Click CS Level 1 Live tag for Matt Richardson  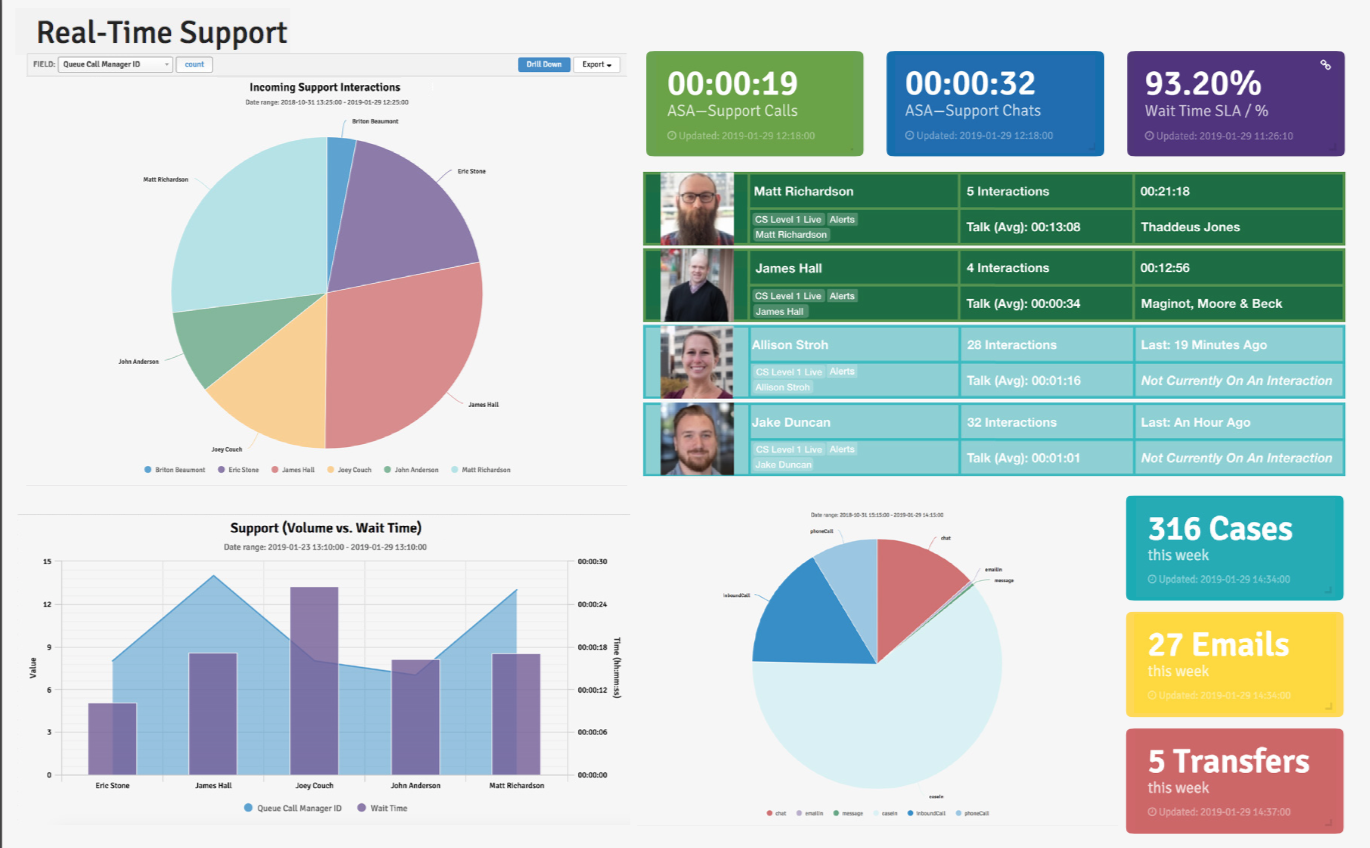pos(788,219)
